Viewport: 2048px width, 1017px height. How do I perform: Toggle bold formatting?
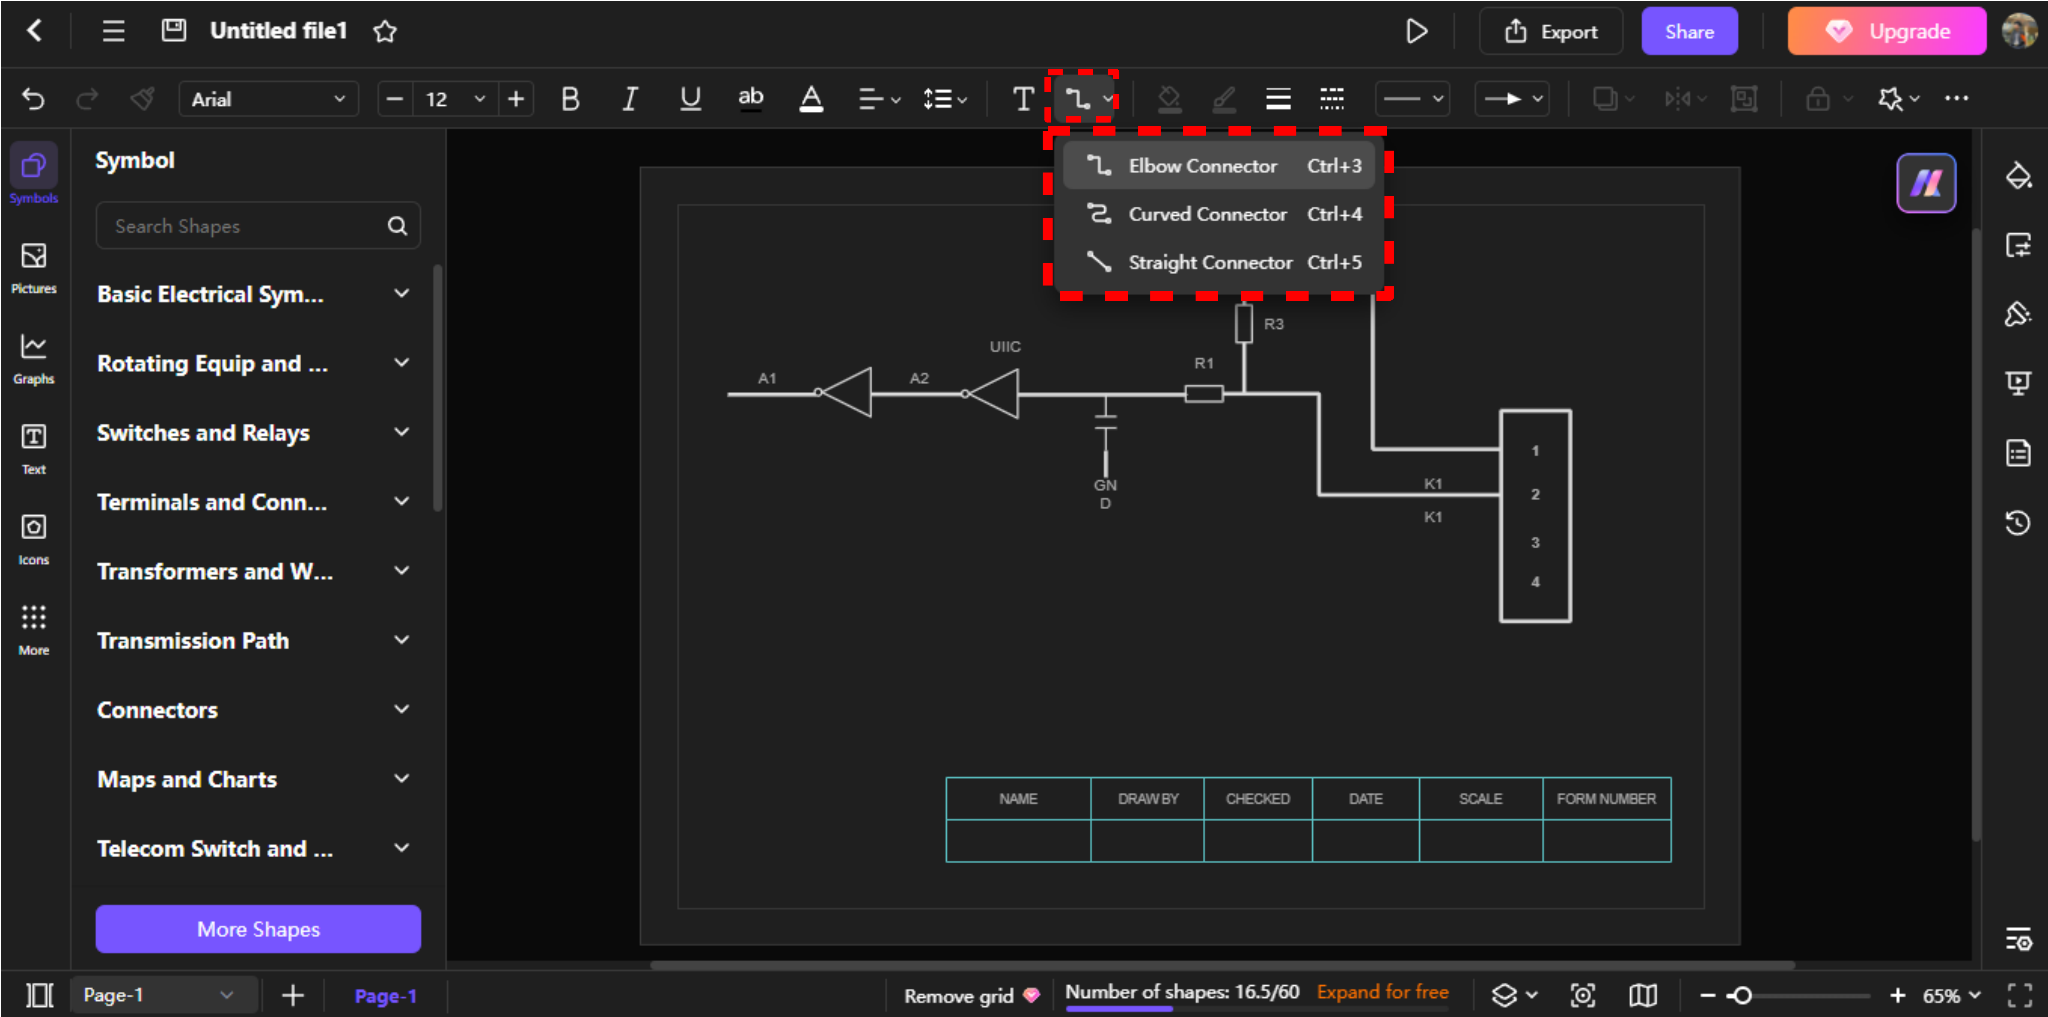[570, 99]
